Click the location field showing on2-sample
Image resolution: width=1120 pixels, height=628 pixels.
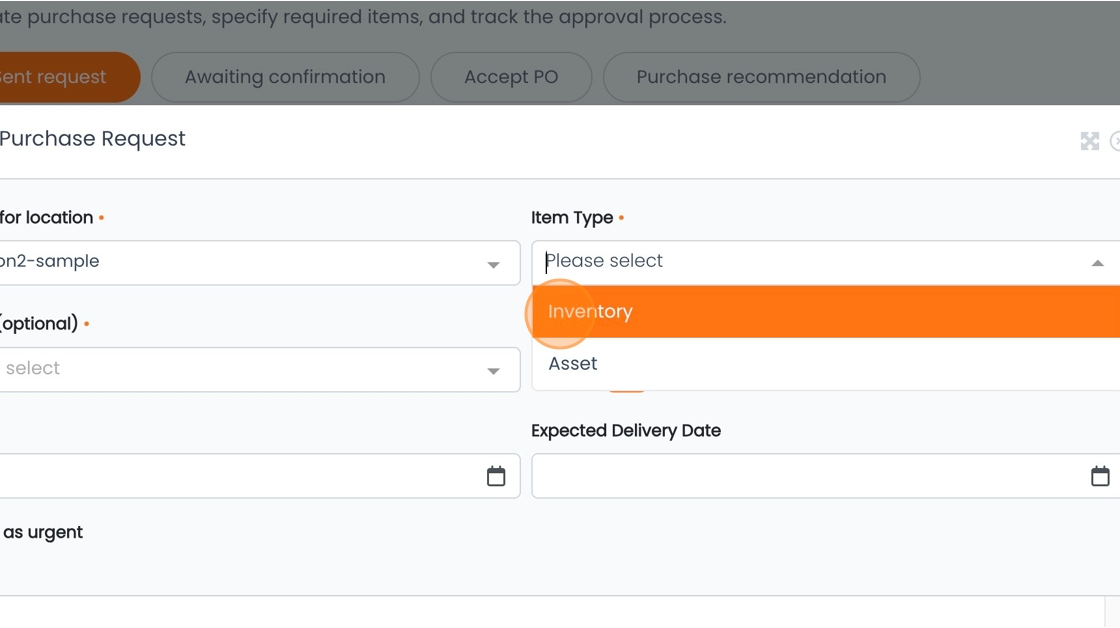pyautogui.click(x=240, y=262)
